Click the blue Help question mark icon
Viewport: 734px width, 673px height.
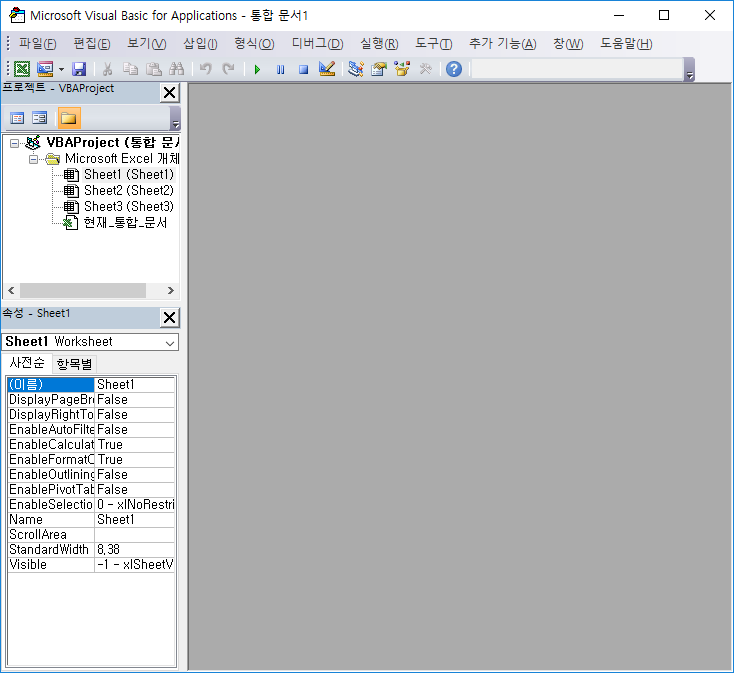pyautogui.click(x=454, y=69)
